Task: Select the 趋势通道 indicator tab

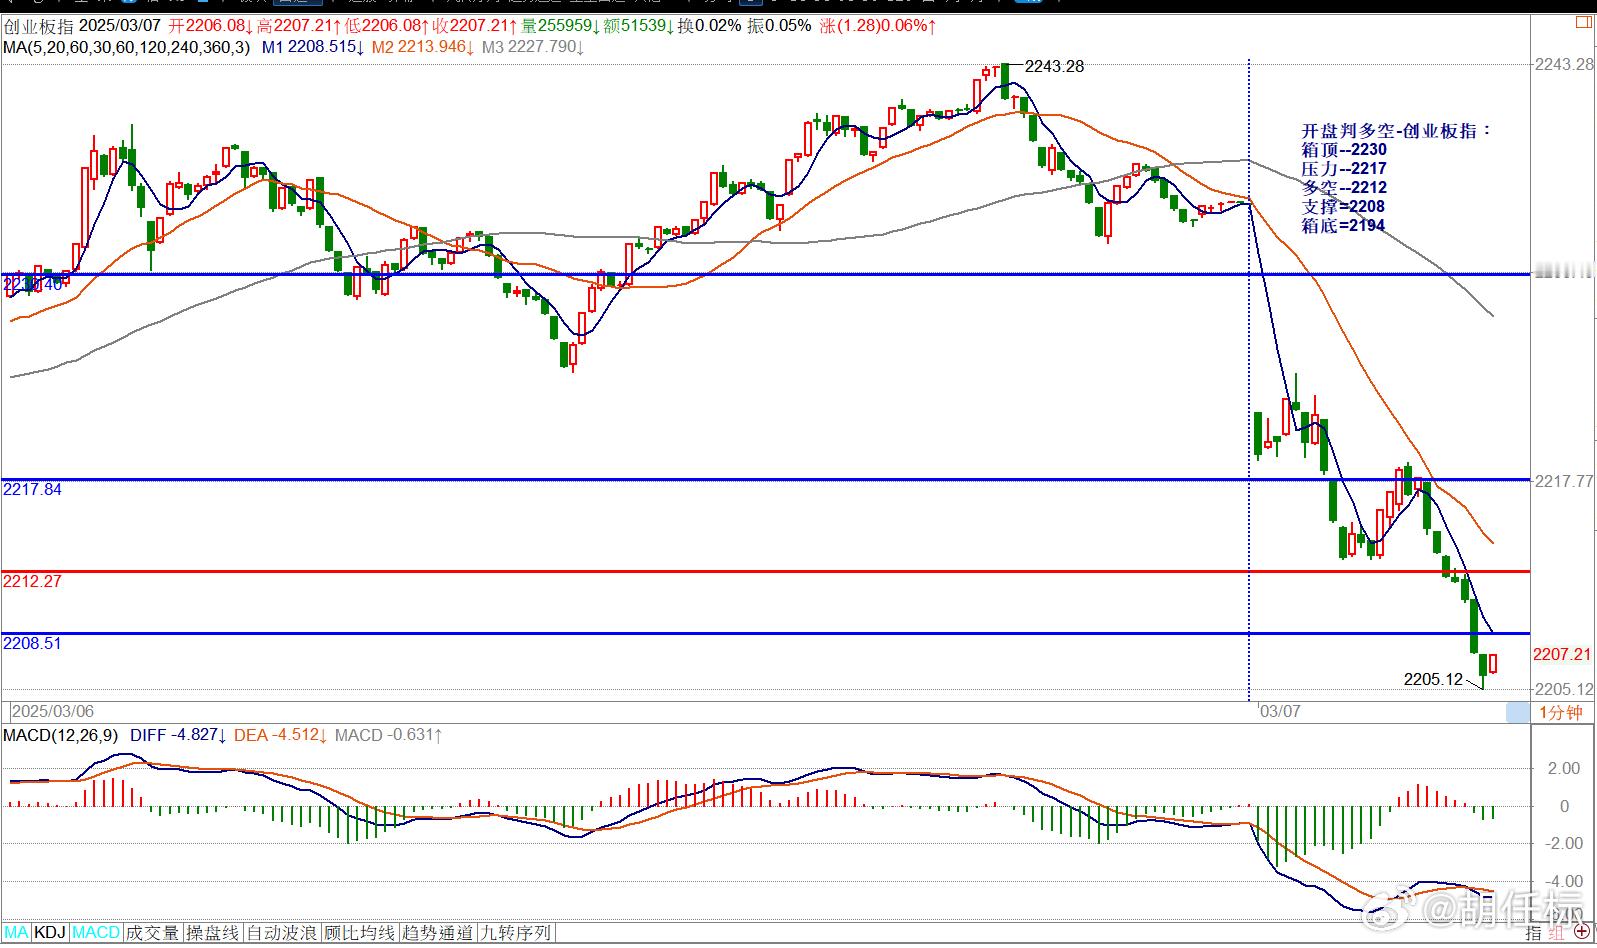Action: click(x=437, y=932)
